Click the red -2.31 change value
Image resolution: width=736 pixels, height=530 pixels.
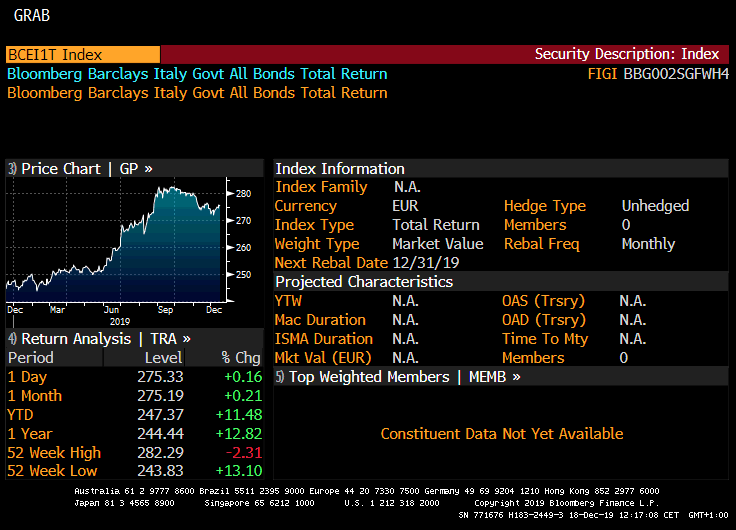click(x=244, y=453)
